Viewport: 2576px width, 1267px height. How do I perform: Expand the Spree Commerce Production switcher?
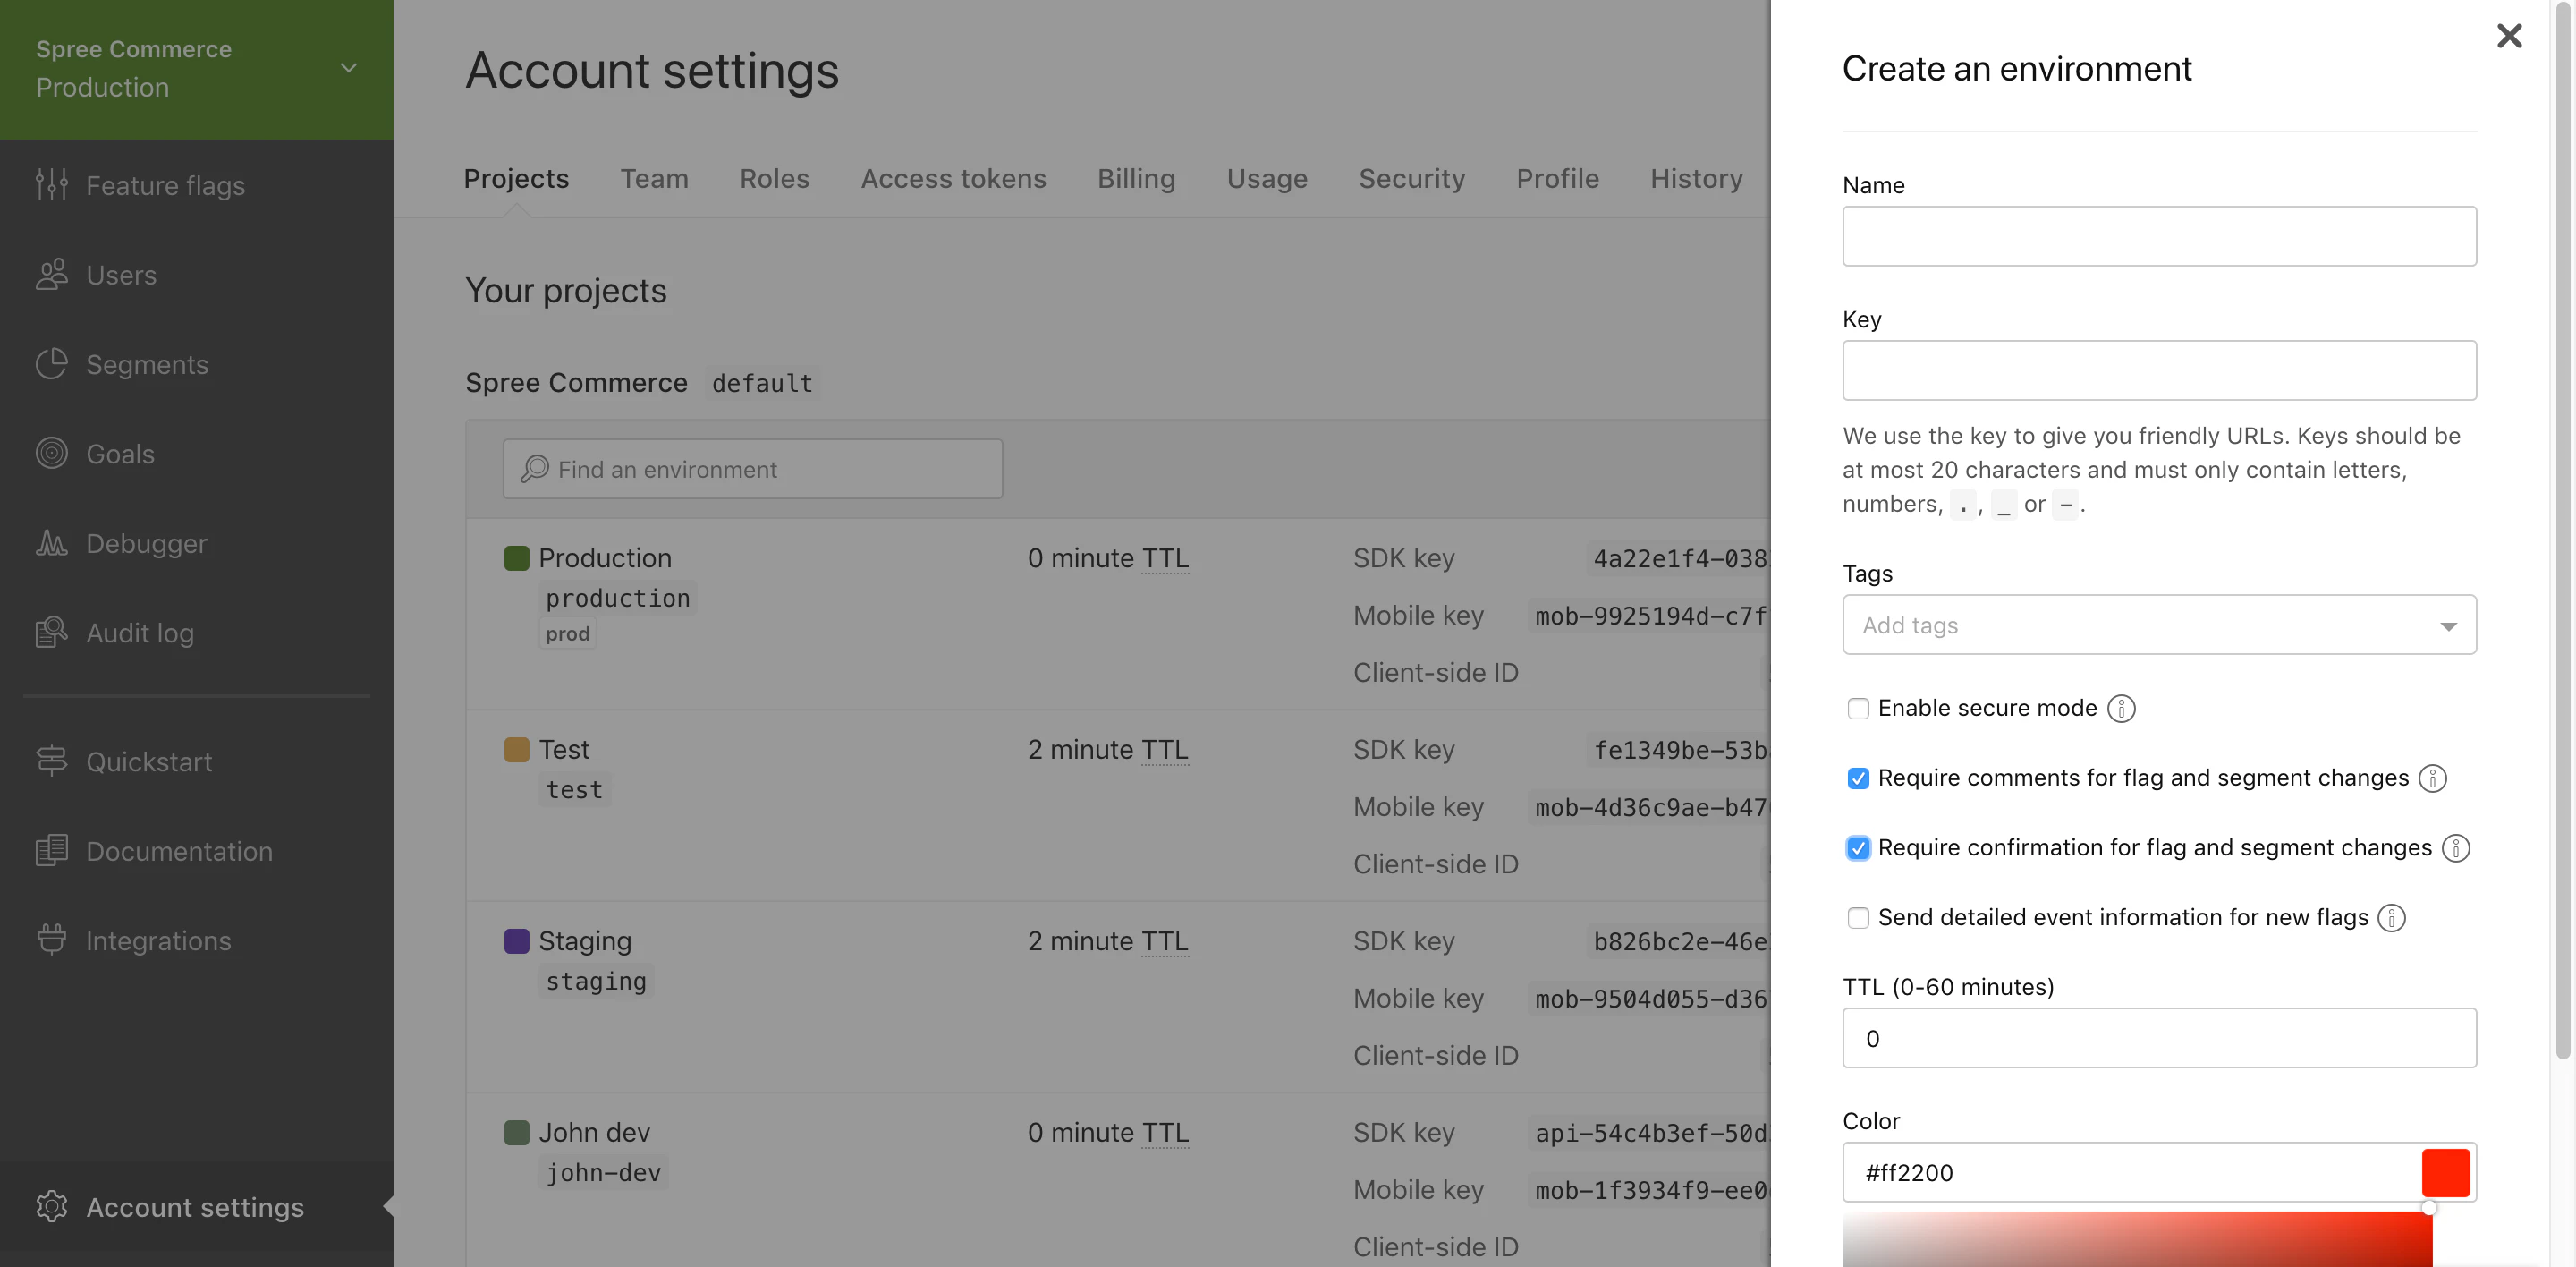(196, 69)
